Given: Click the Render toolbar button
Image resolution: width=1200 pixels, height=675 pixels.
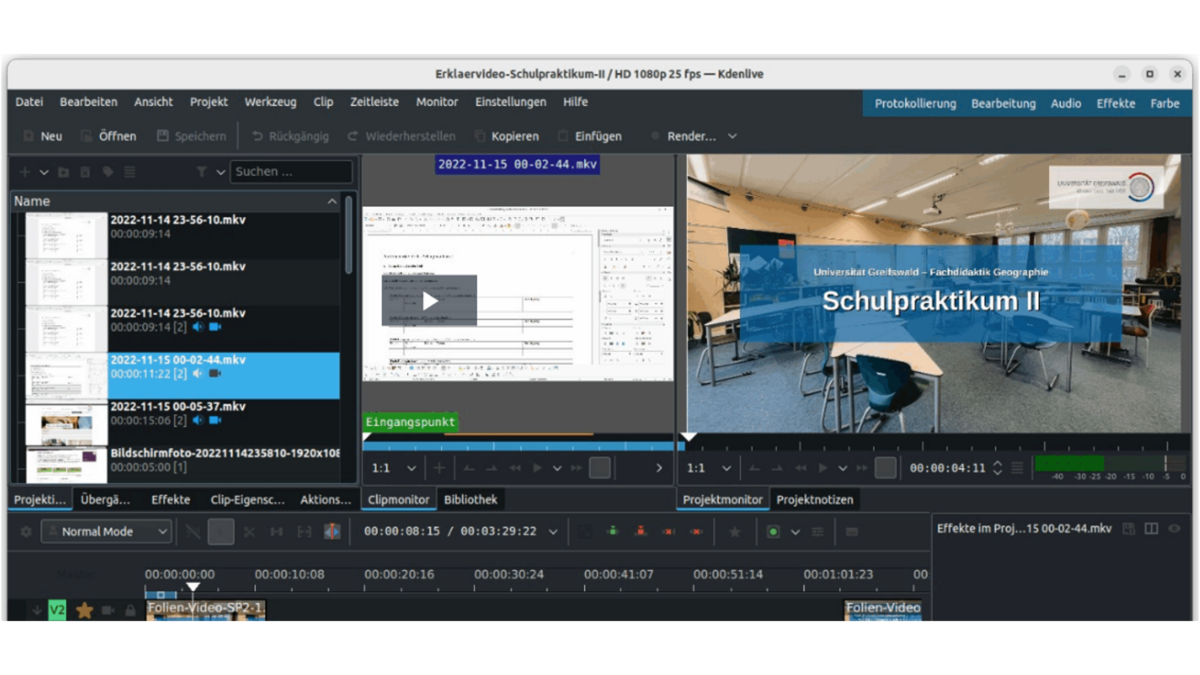Looking at the screenshot, I should pyautogui.click(x=682, y=136).
